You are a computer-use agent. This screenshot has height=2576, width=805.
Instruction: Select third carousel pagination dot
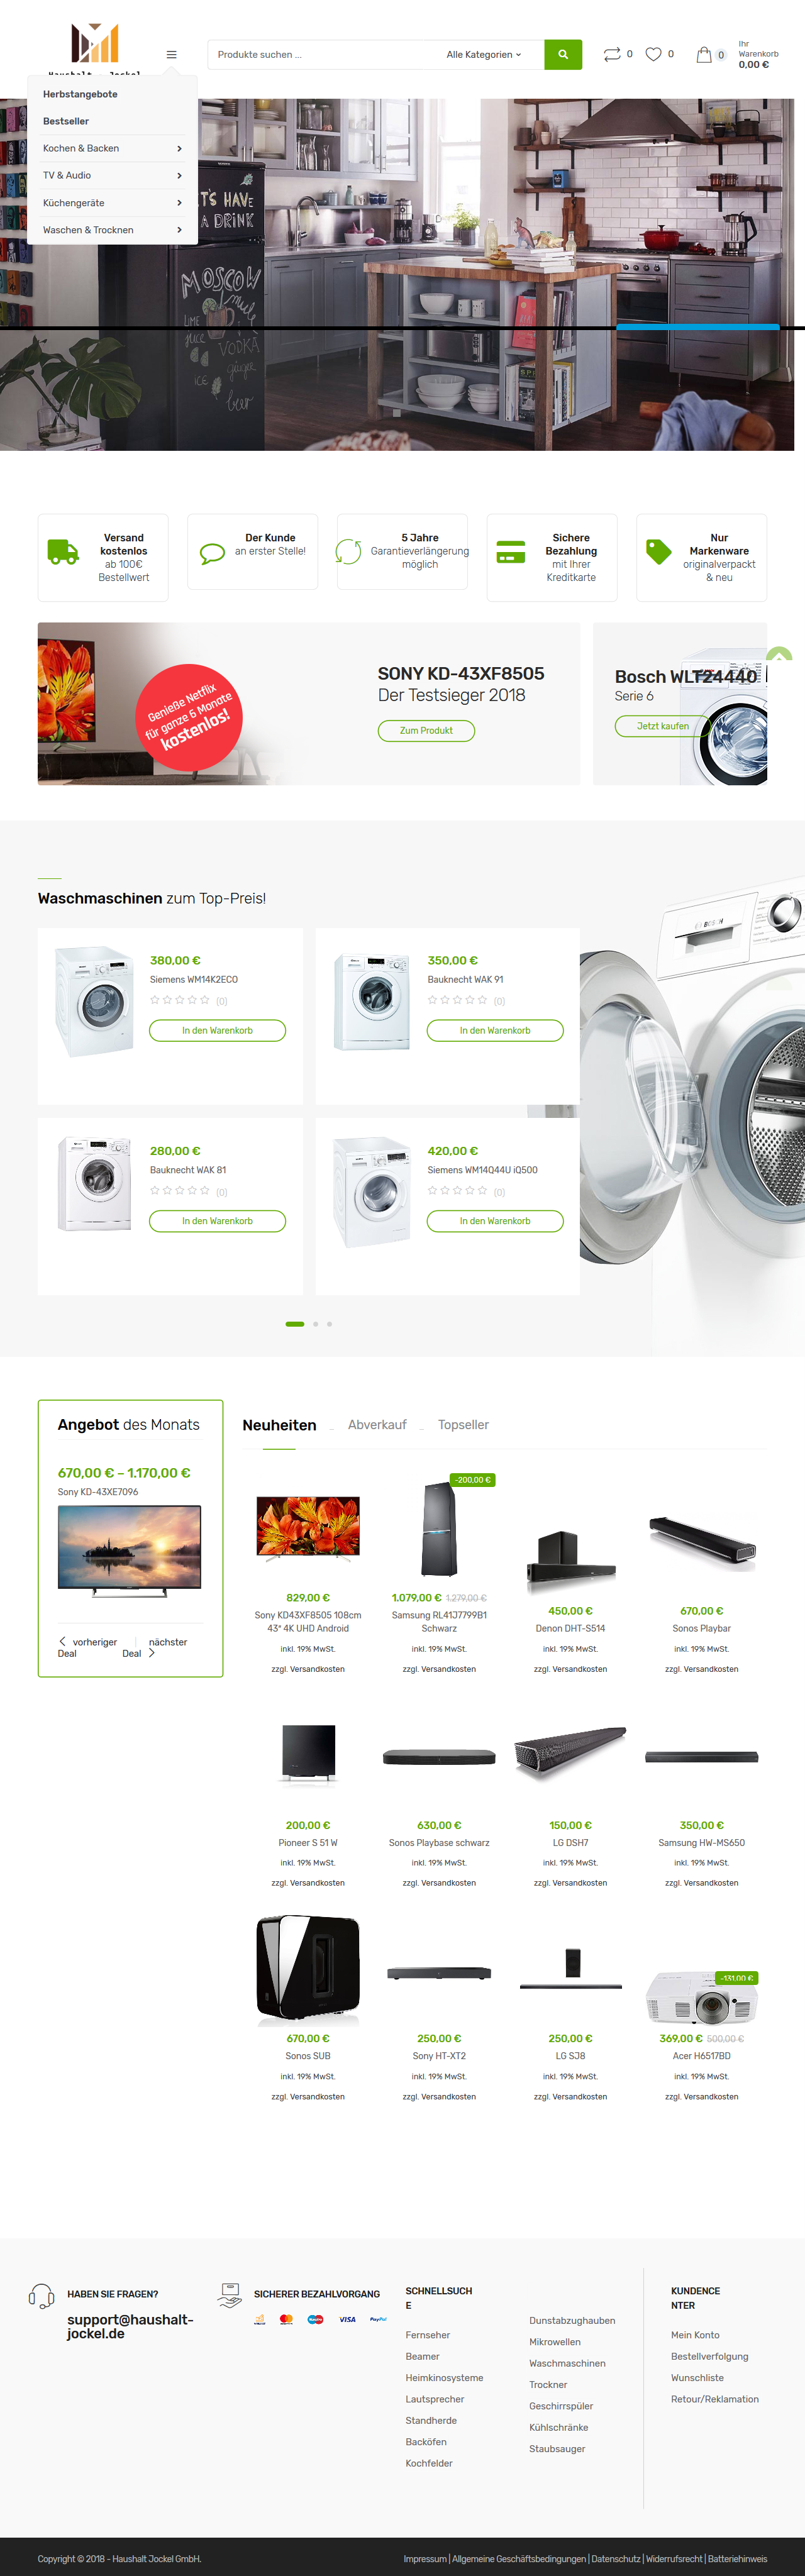(x=329, y=1323)
